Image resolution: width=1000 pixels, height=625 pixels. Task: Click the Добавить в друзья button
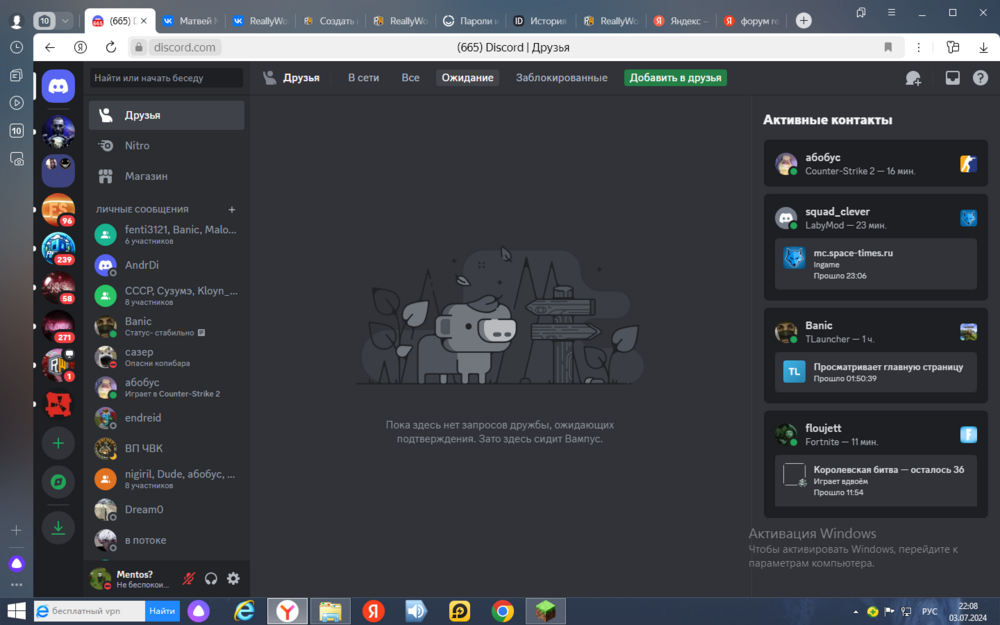[x=675, y=78]
